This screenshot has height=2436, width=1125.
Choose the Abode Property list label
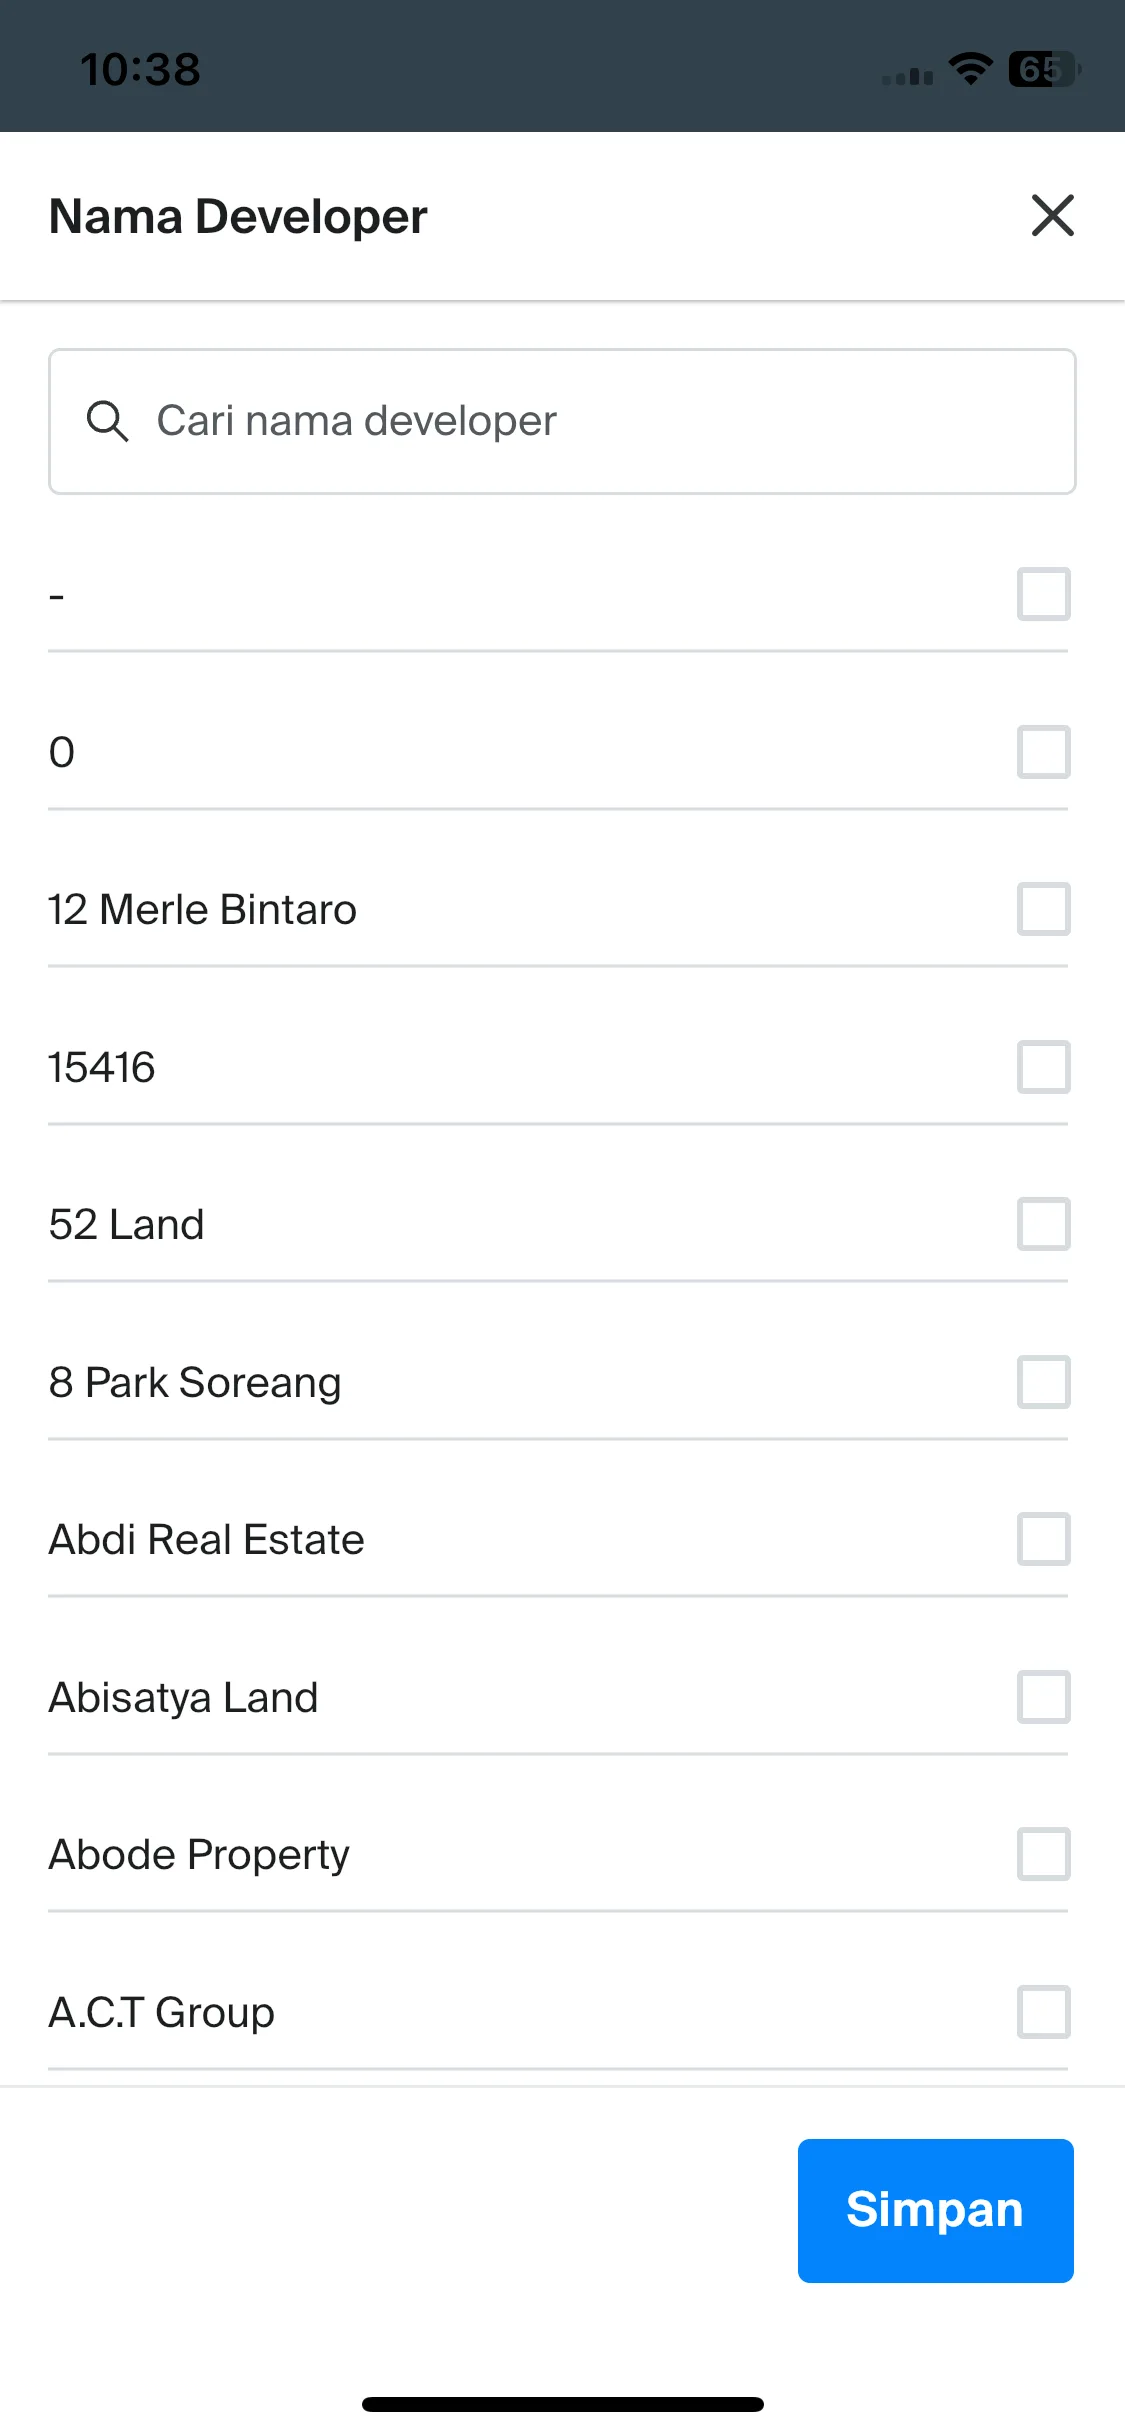[199, 1855]
